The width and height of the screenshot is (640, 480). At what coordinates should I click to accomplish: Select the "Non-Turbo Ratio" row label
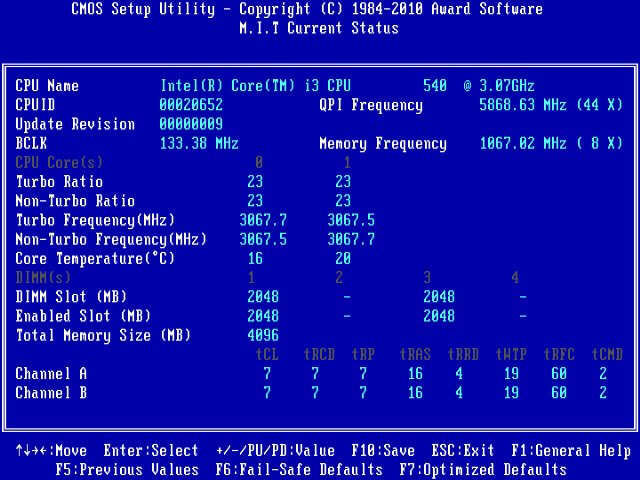(75, 201)
